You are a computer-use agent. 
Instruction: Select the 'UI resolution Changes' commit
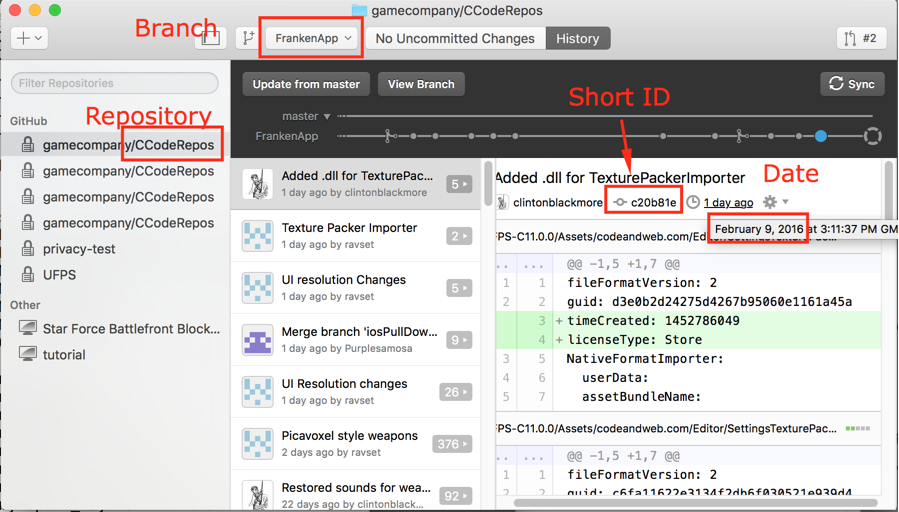355,288
